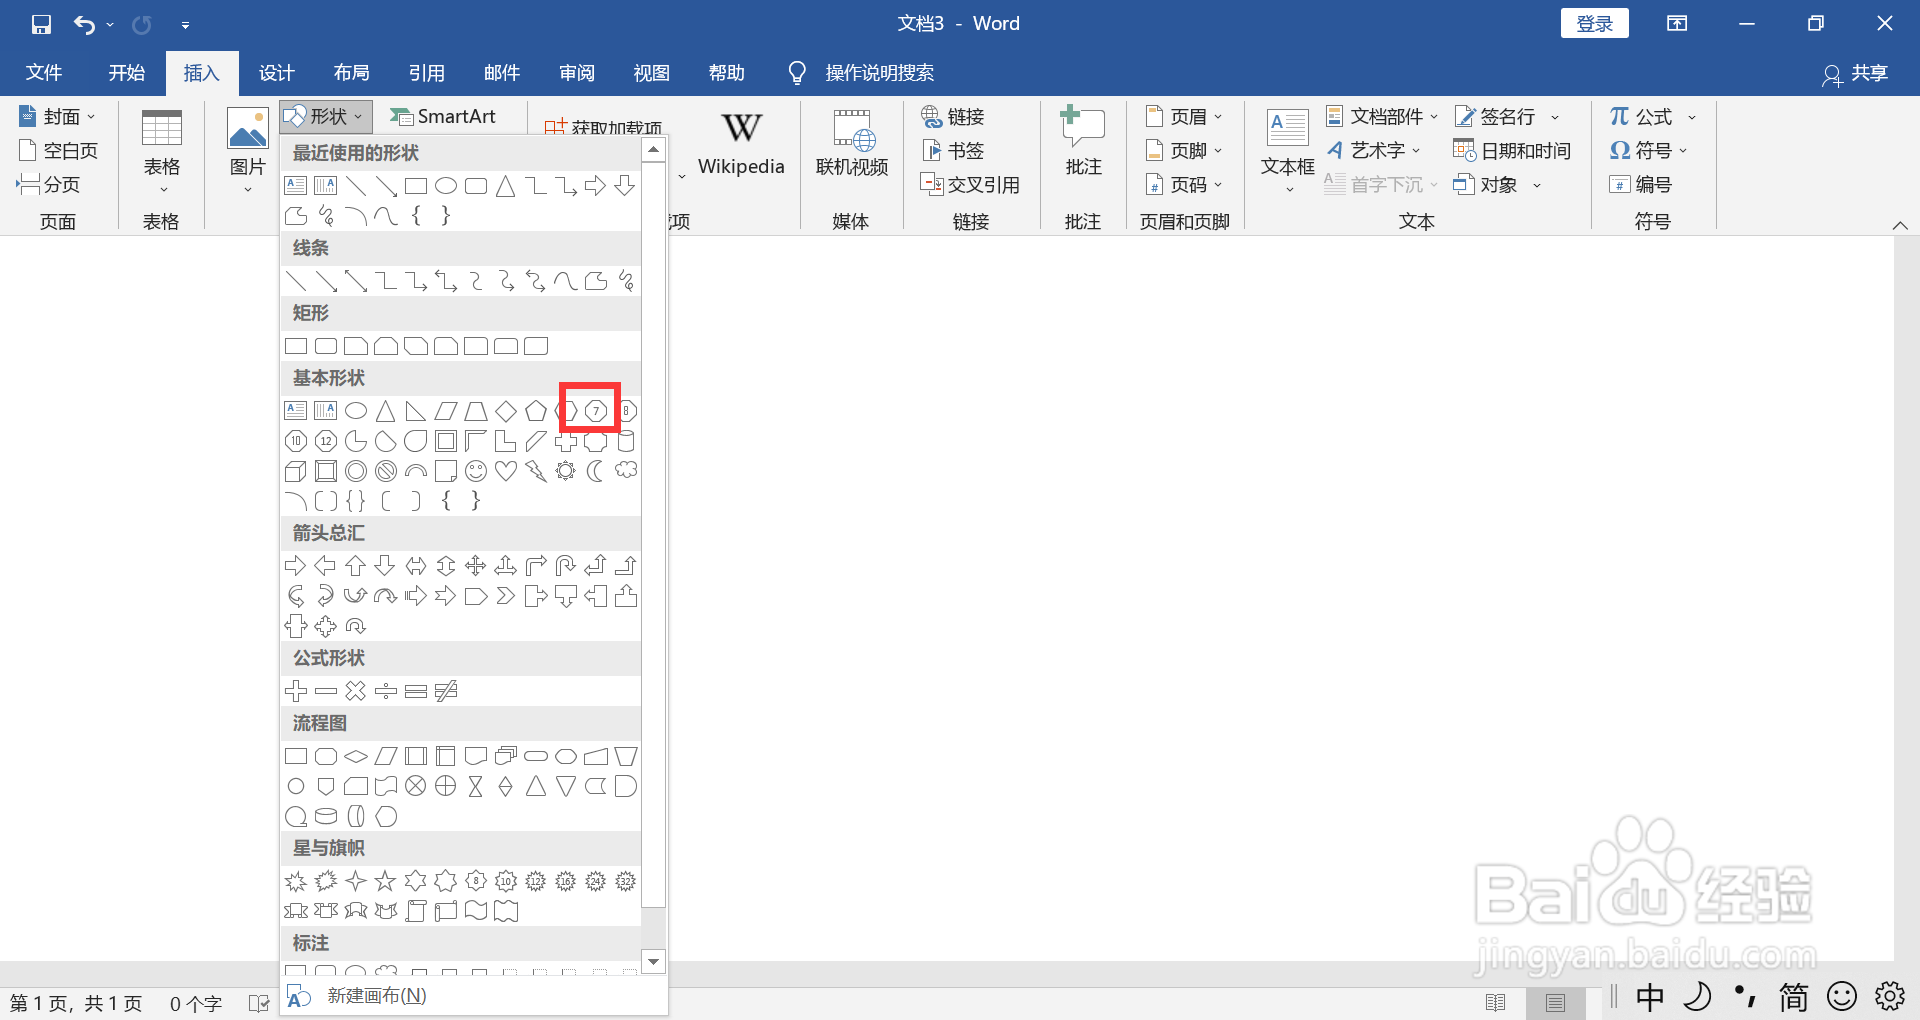Open Wikipedia add-in icon
This screenshot has height=1020, width=1920.
point(741,128)
